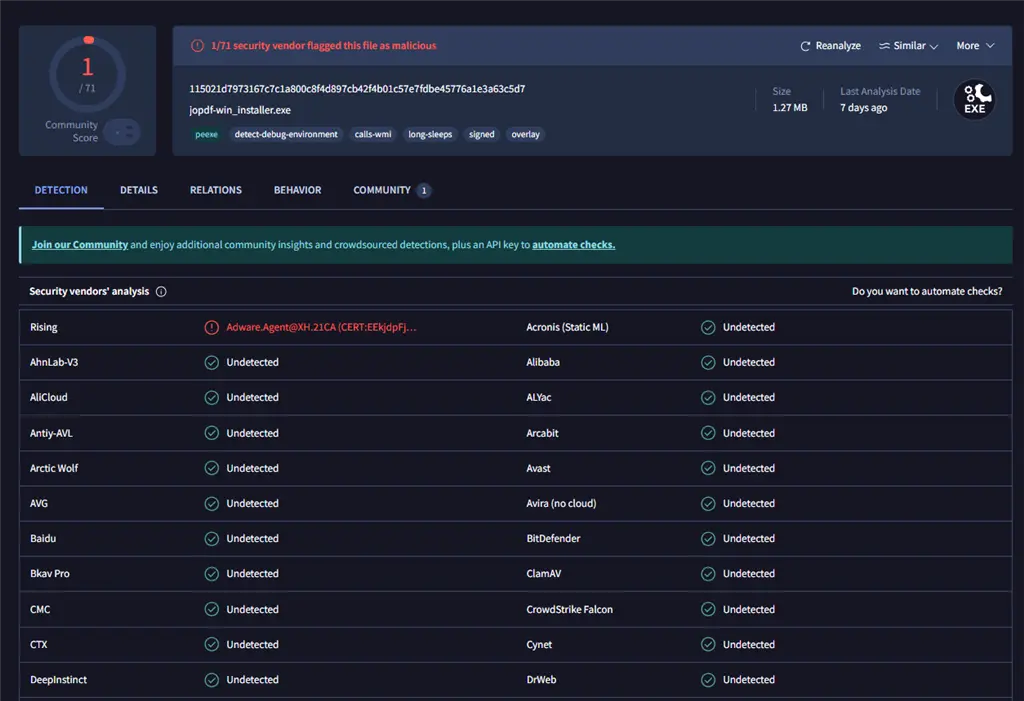This screenshot has width=1024, height=701.
Task: Select the peexe tag chip
Action: 206,134
